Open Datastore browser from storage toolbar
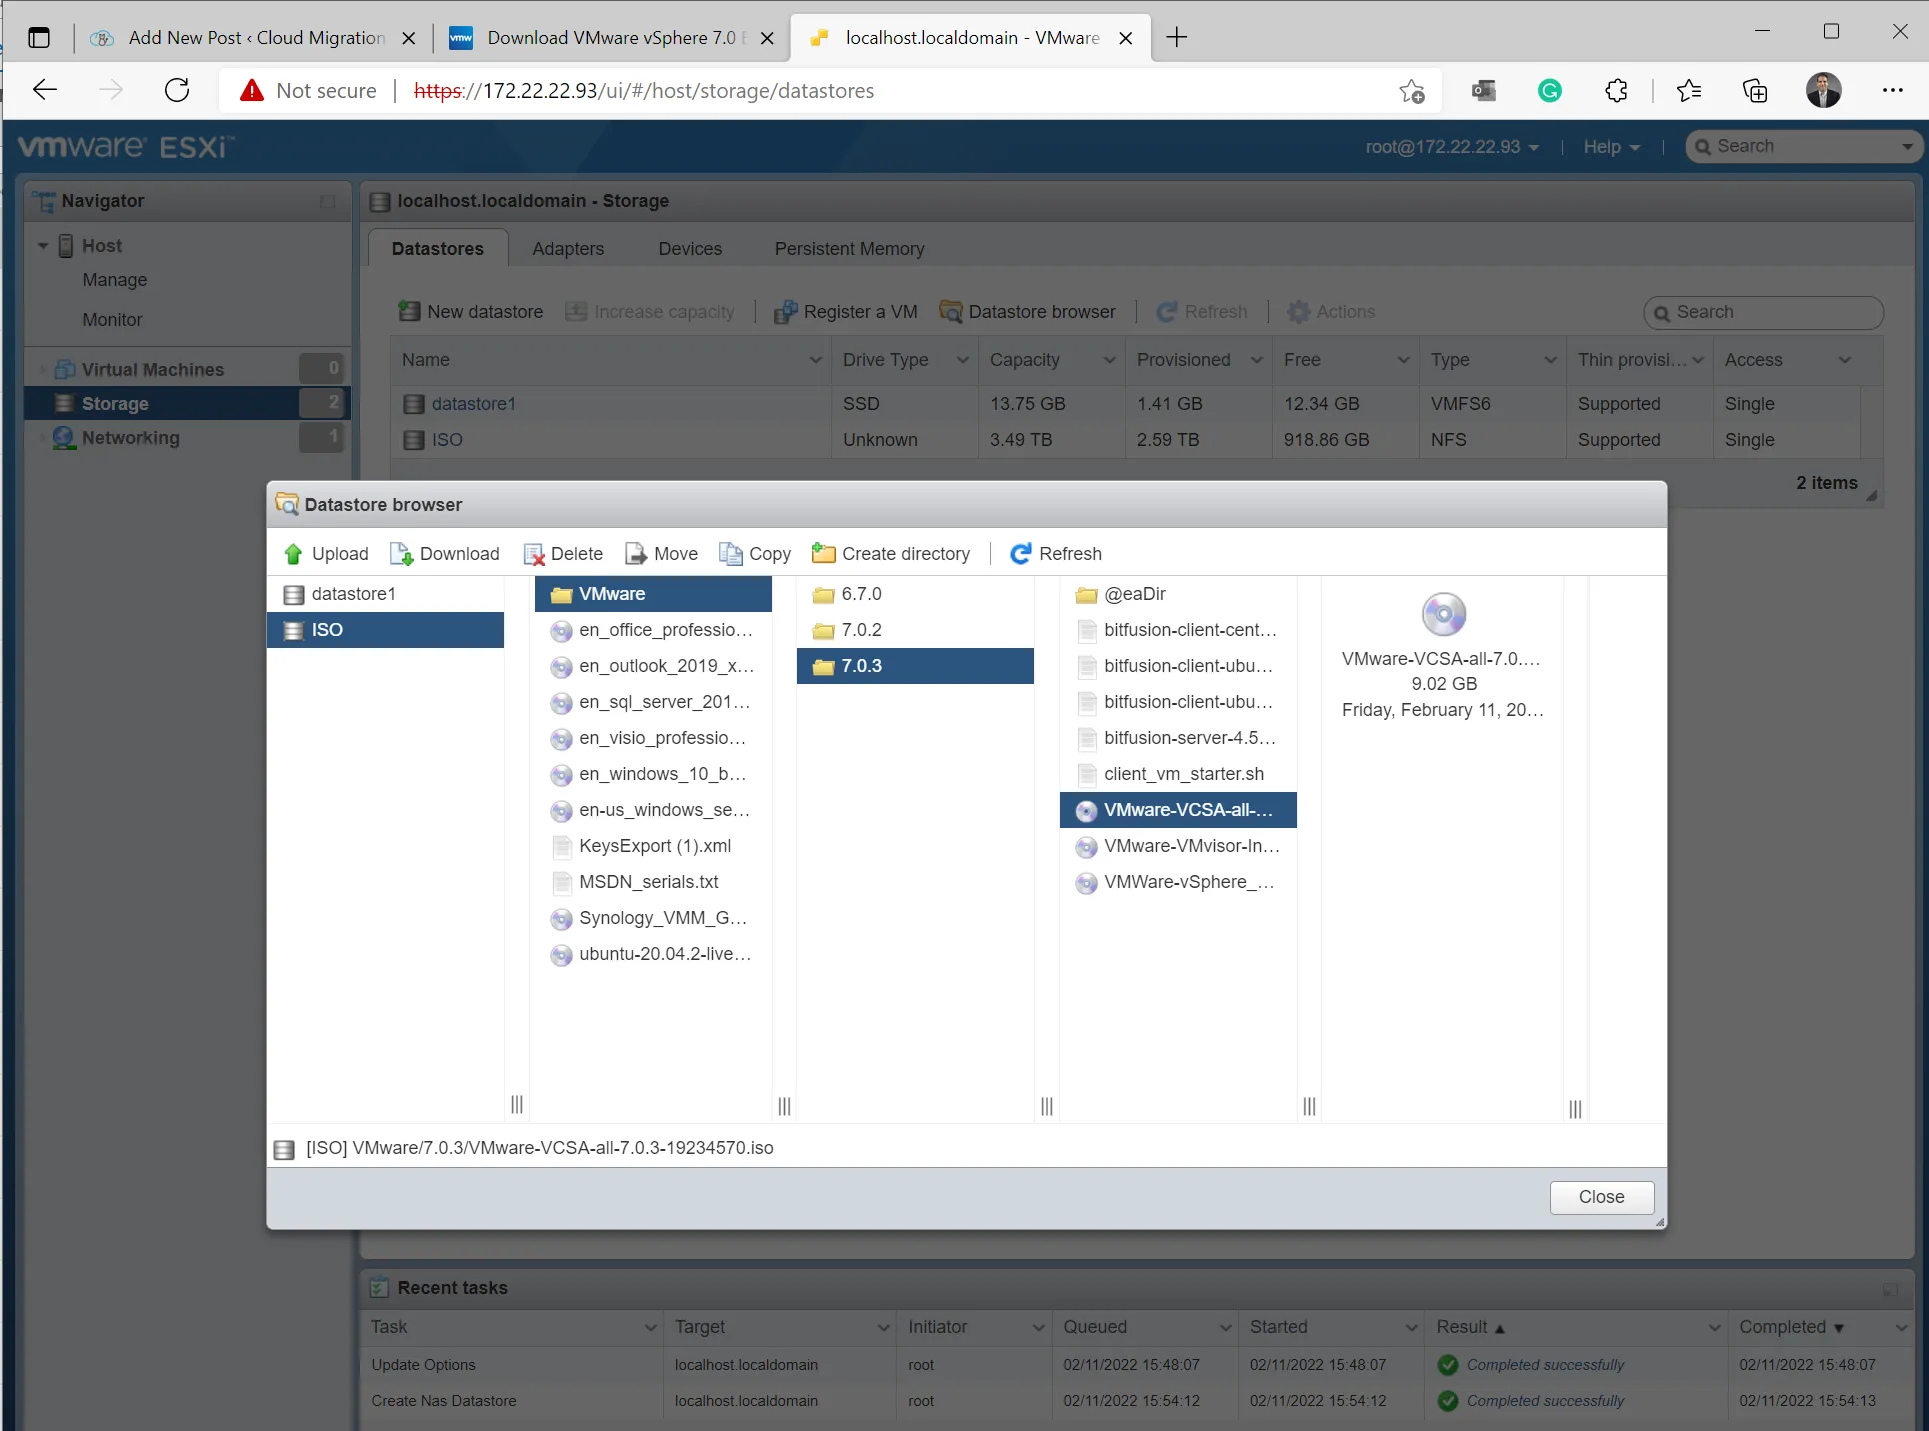The height and width of the screenshot is (1431, 1929). point(1028,312)
